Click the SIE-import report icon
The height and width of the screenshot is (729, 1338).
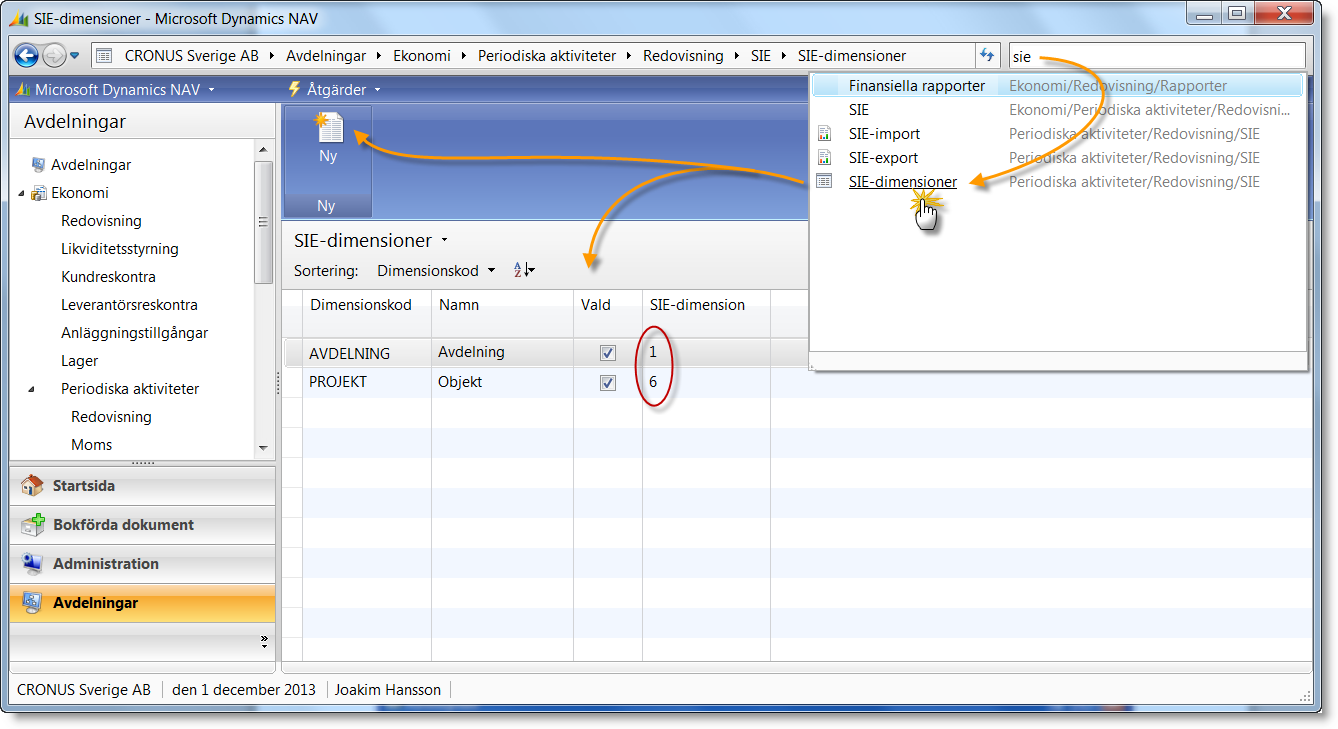(x=825, y=134)
